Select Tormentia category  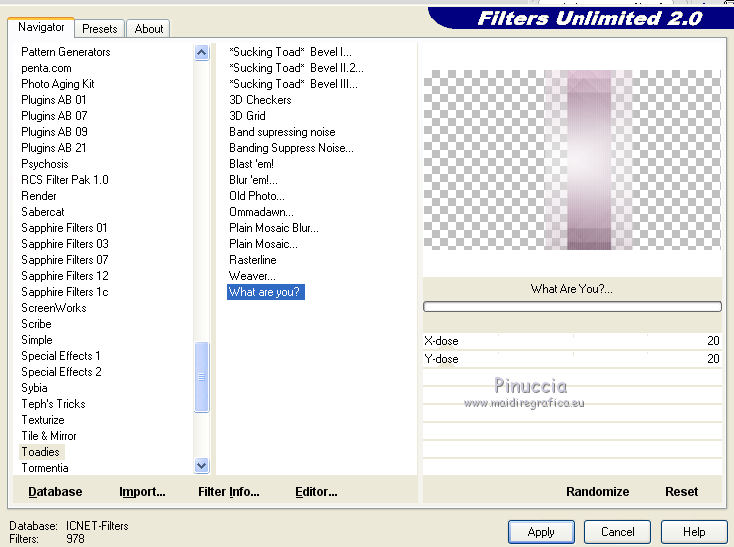click(44, 468)
